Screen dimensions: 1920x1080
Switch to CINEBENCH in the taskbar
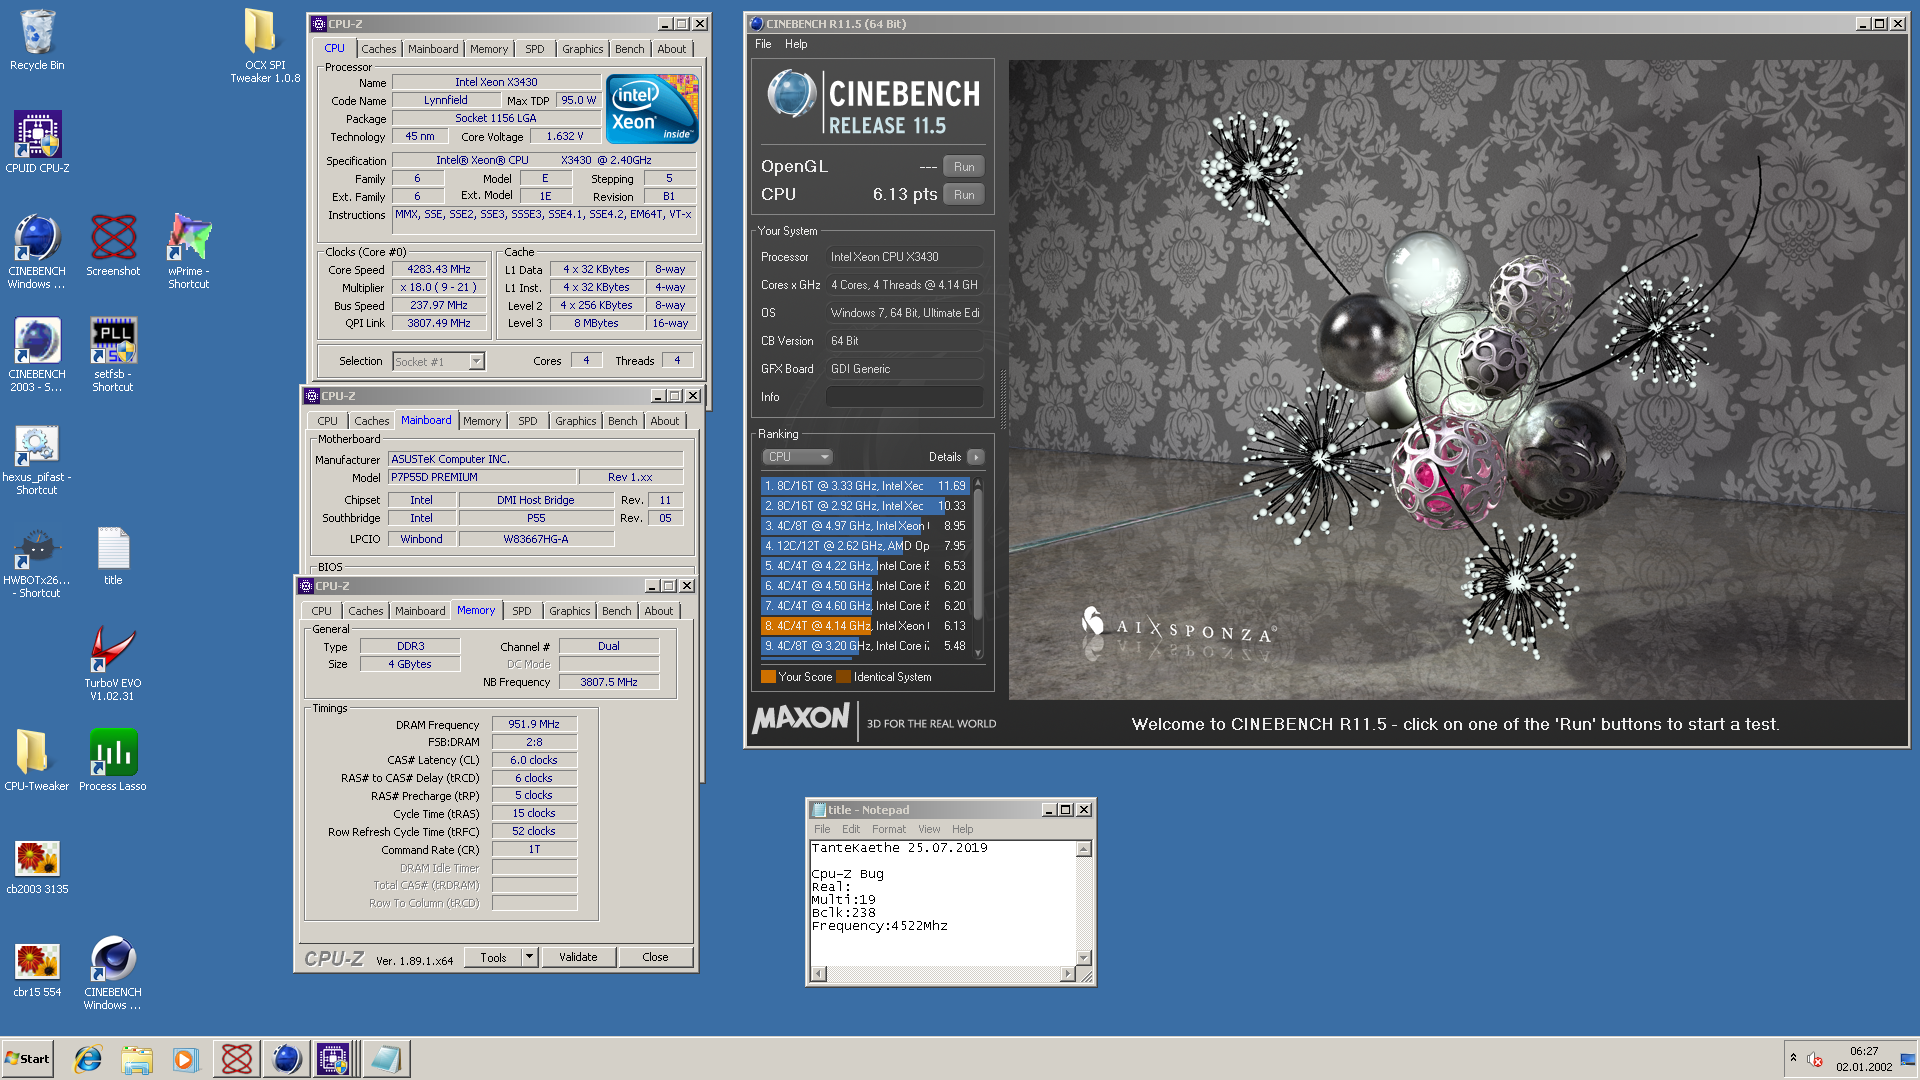(286, 1059)
